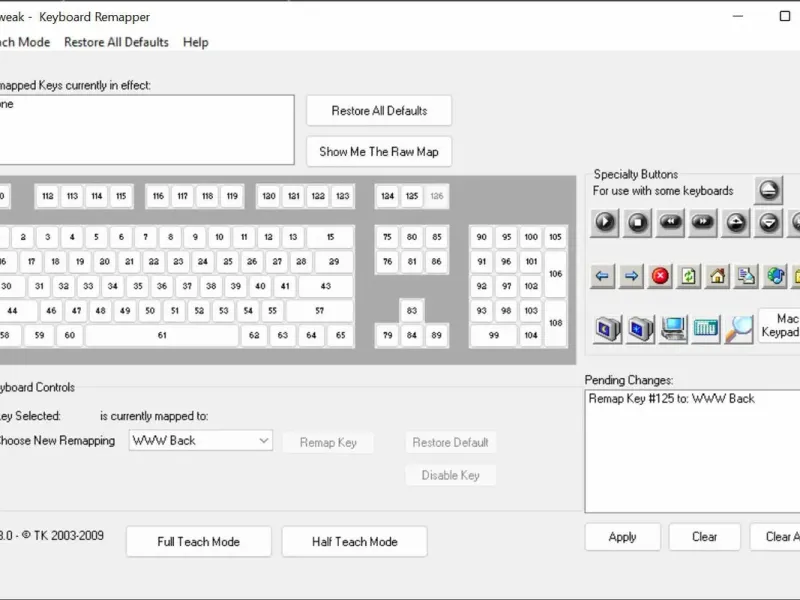The image size is (800, 600).
Task: Select the fast-forward next track button
Action: [x=703, y=222]
